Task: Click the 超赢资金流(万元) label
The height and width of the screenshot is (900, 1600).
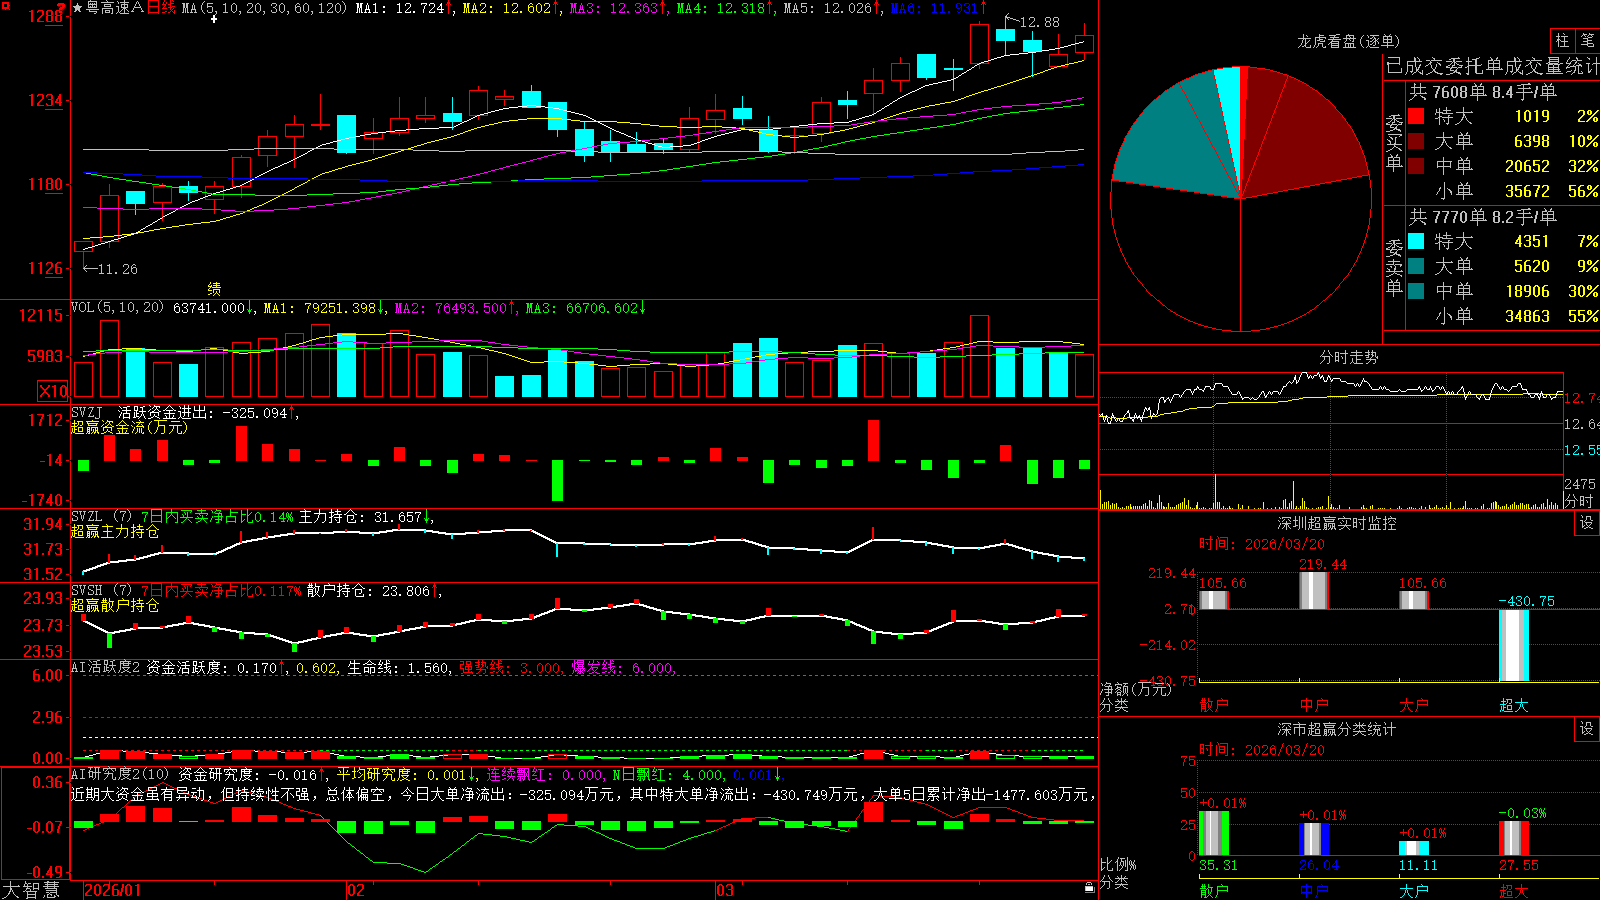Action: point(129,427)
